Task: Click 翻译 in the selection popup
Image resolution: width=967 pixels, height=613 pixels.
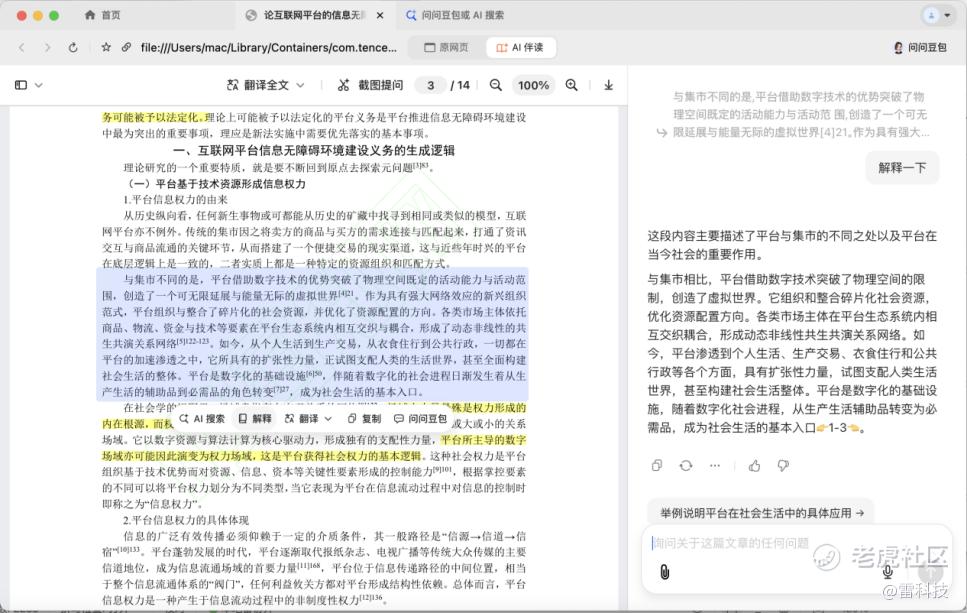Action: click(302, 419)
